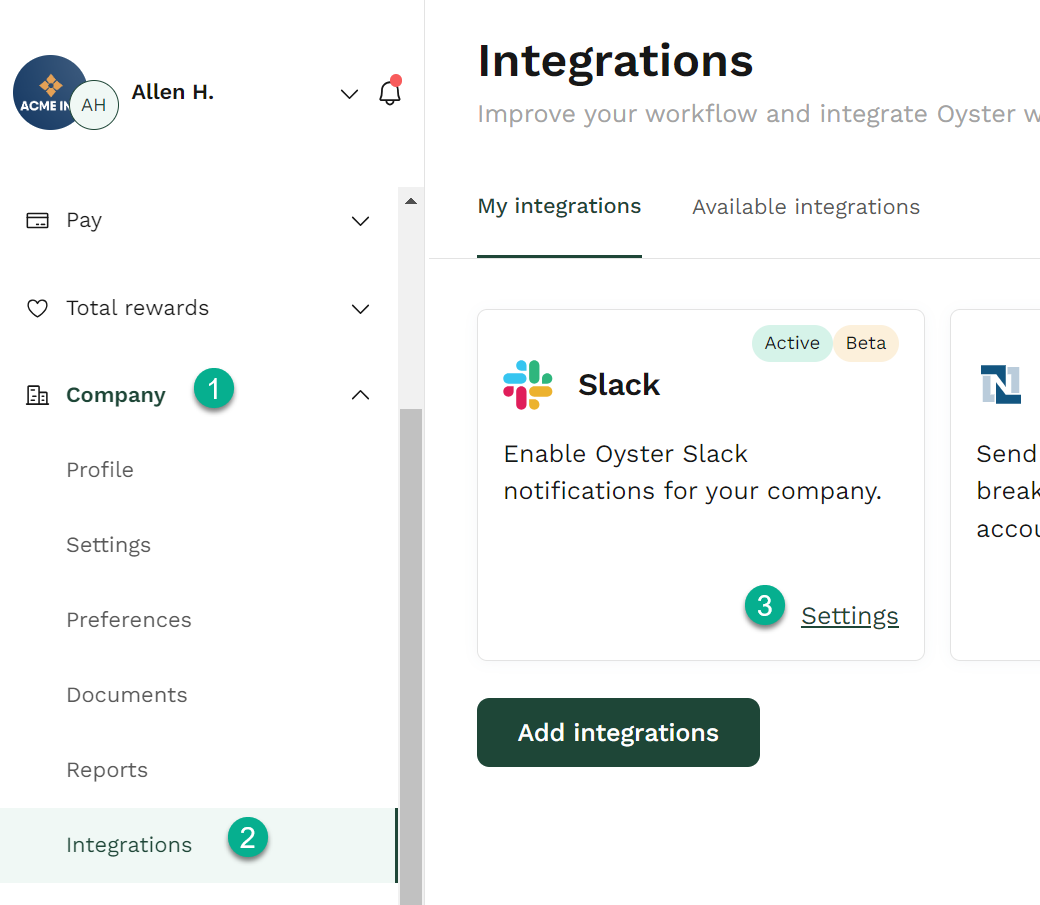Viewport: 1040px width, 905px height.
Task: Switch to the Available integrations tab
Action: click(x=805, y=207)
